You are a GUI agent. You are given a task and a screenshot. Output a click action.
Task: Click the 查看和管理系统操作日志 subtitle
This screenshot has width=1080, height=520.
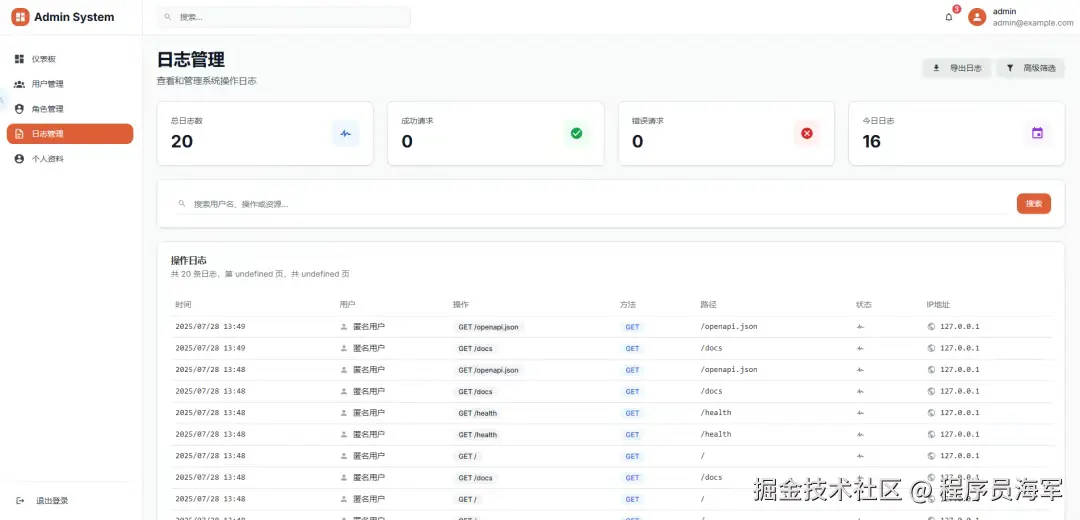coord(207,81)
